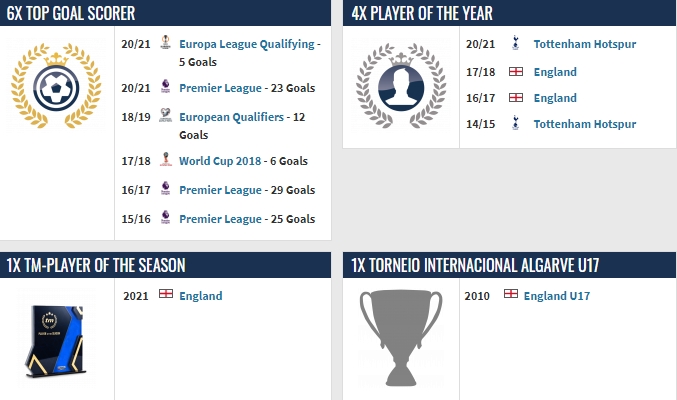
Task: Open the European Qualifiers link
Action: tap(231, 117)
